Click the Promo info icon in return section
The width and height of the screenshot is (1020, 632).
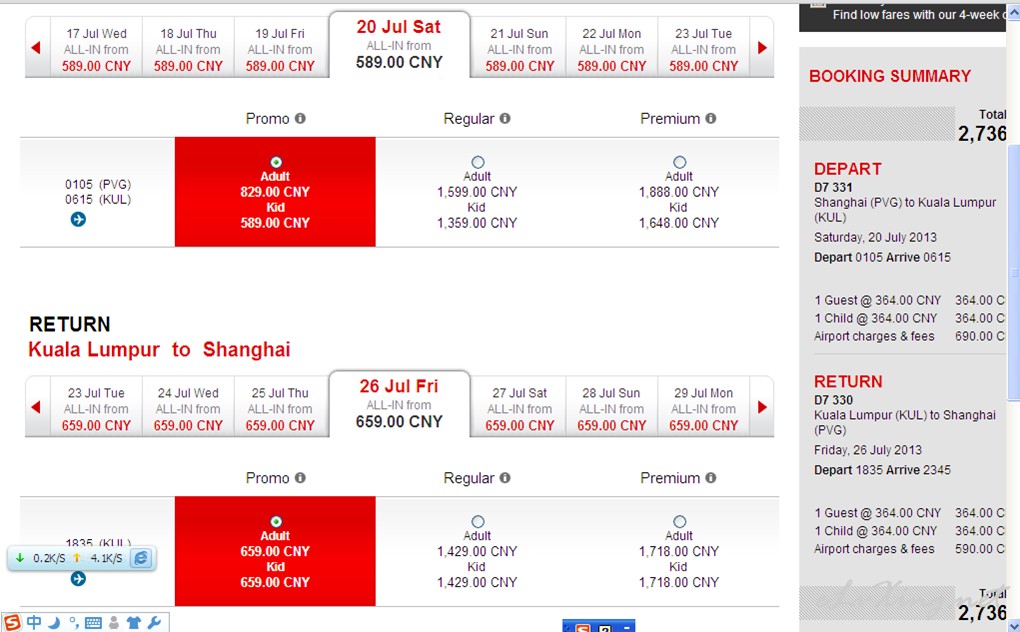300,478
